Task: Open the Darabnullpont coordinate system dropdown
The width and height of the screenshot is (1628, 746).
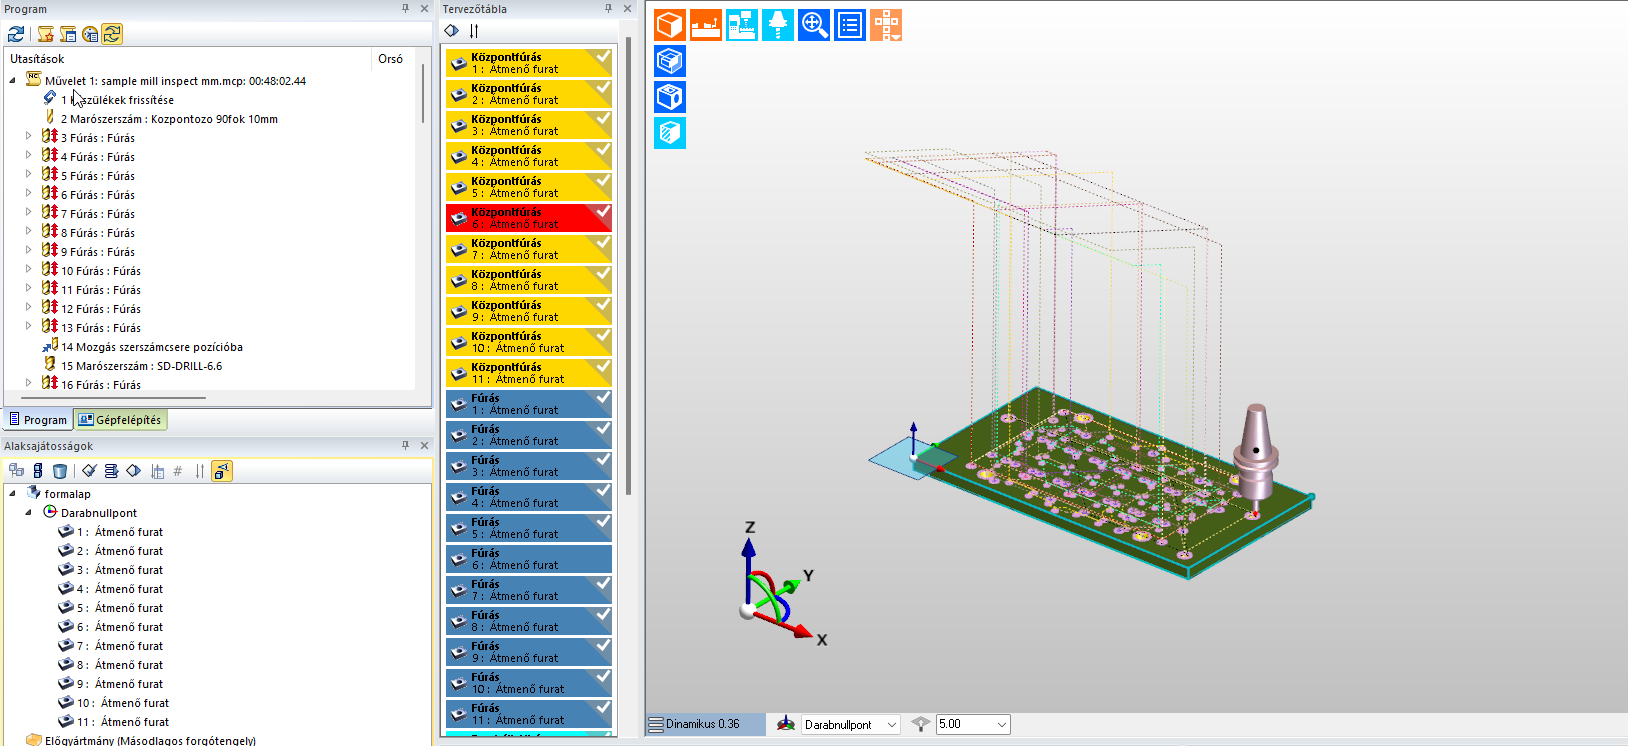Action: [x=891, y=725]
